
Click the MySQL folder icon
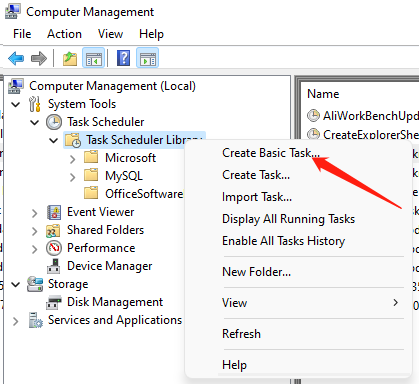pyautogui.click(x=91, y=175)
